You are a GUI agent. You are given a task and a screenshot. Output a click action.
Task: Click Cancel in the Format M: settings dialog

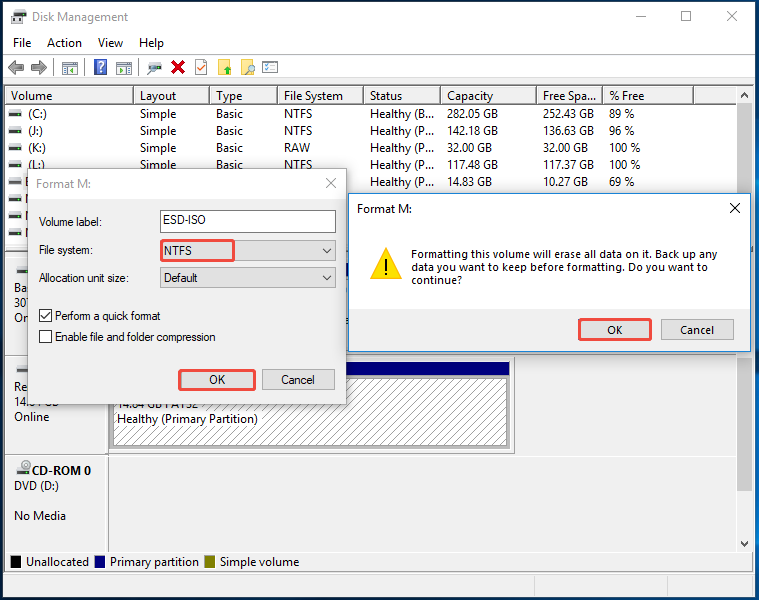[298, 380]
